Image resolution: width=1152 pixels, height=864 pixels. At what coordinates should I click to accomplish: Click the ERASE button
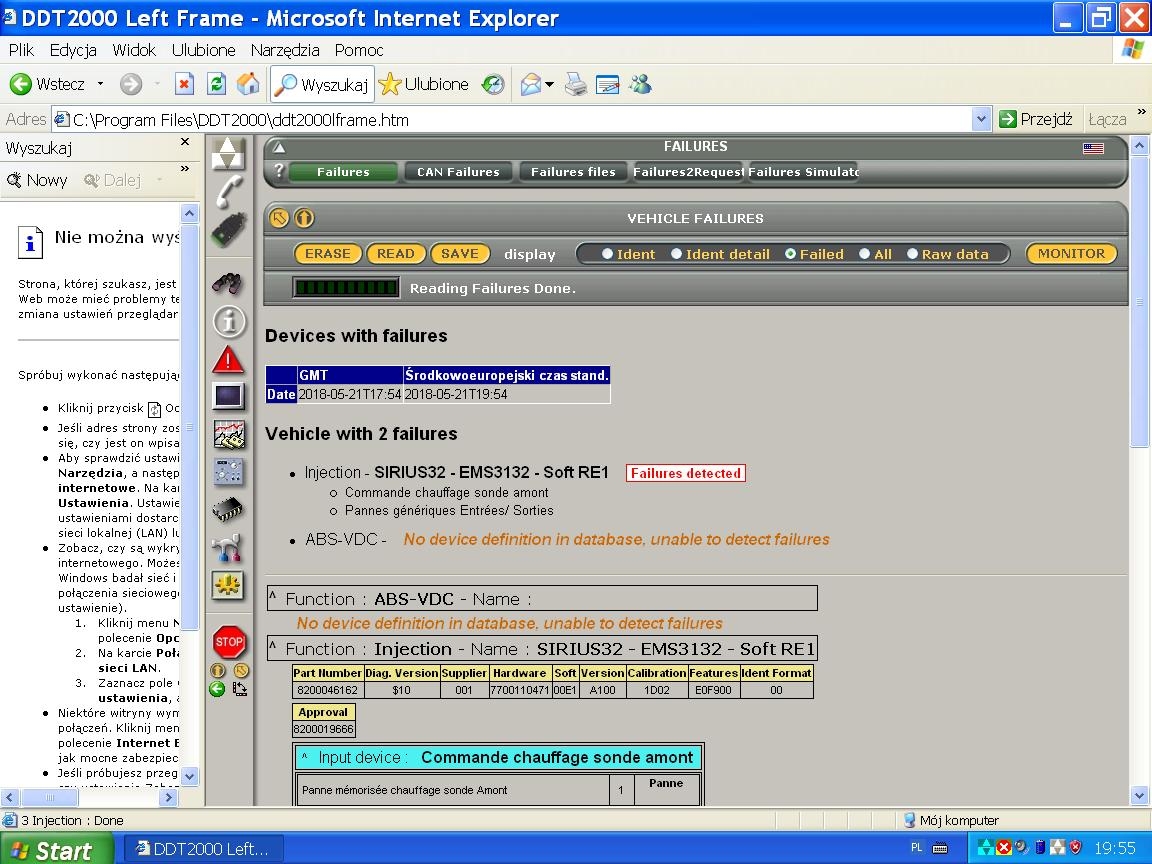(328, 253)
